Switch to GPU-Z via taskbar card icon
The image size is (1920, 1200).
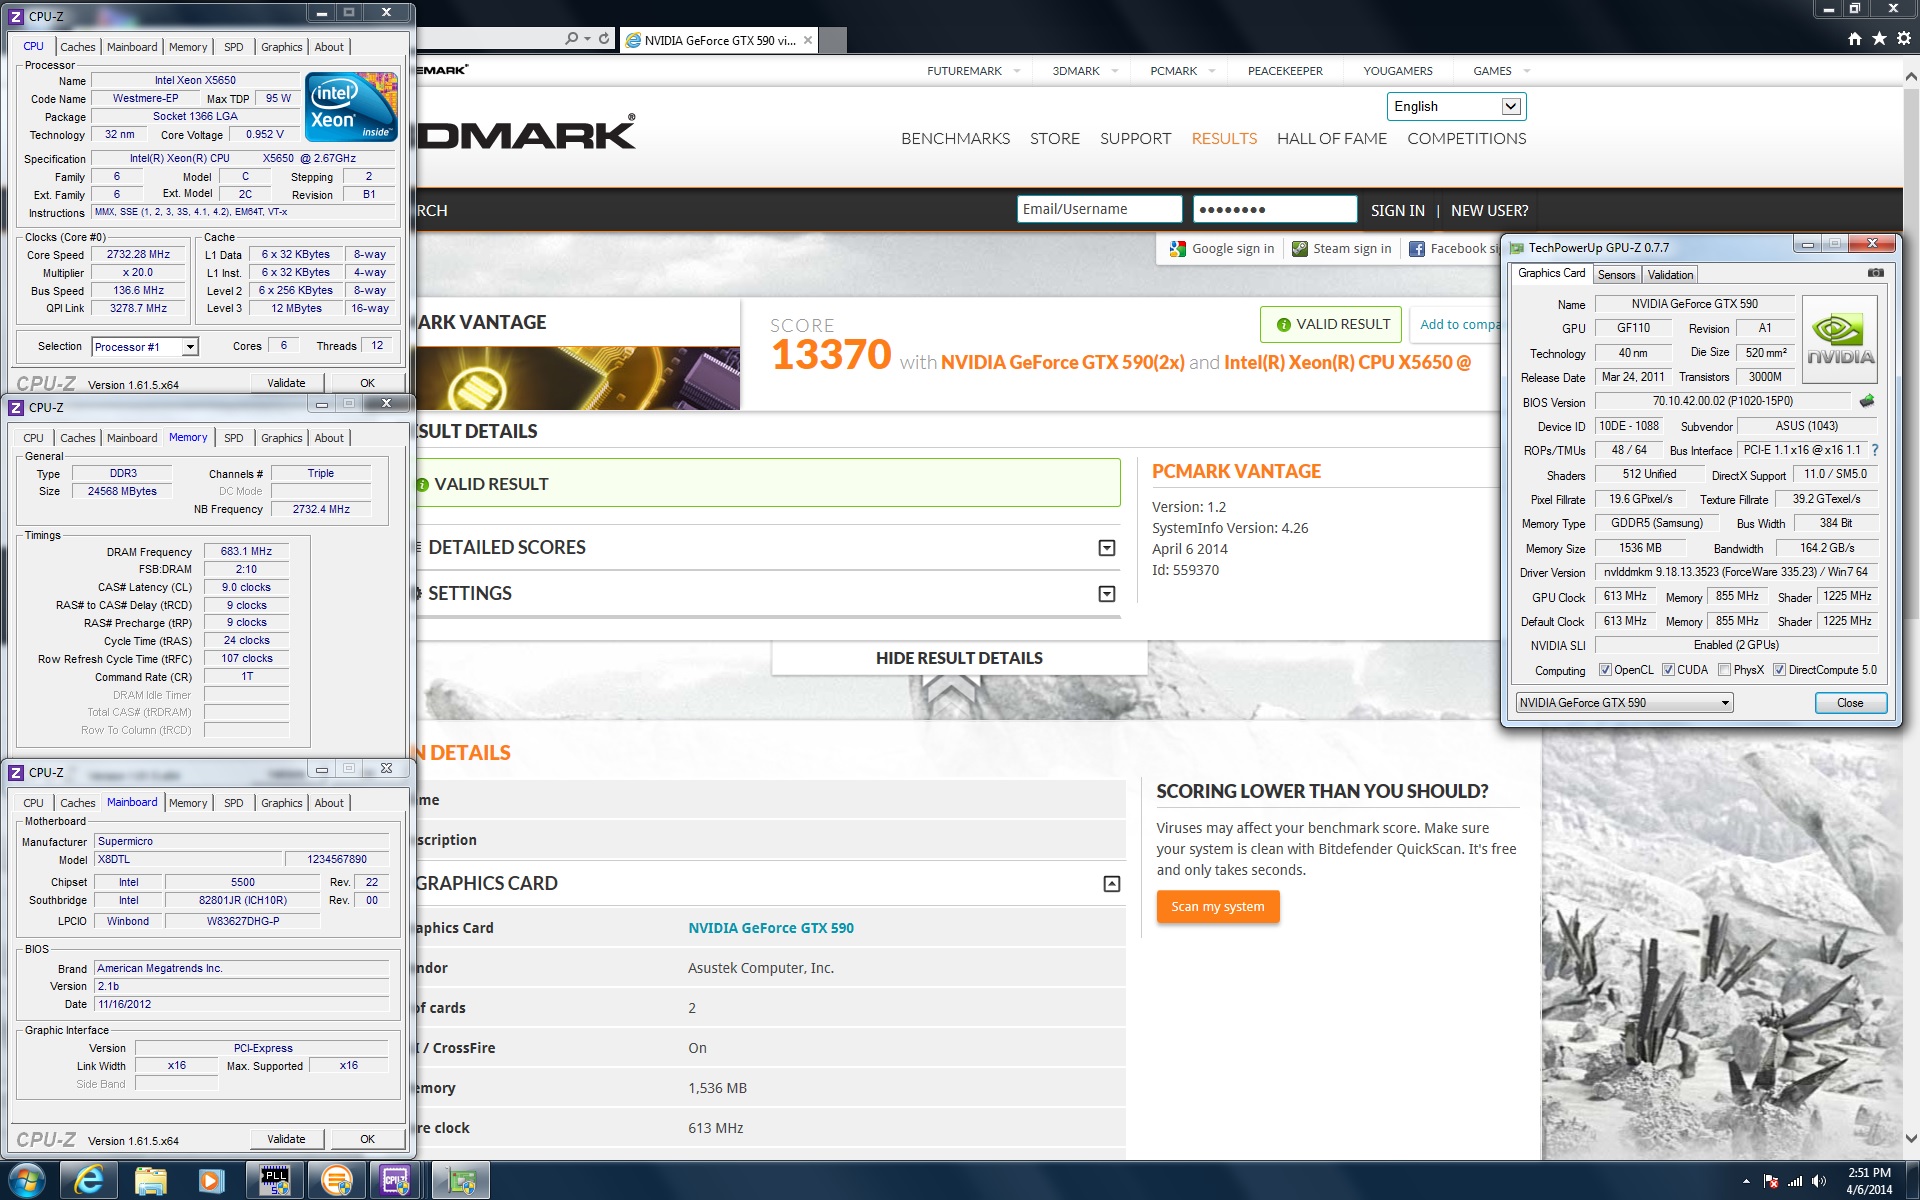461,1181
